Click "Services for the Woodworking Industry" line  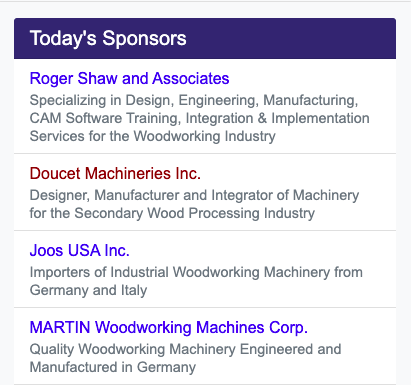tap(152, 136)
